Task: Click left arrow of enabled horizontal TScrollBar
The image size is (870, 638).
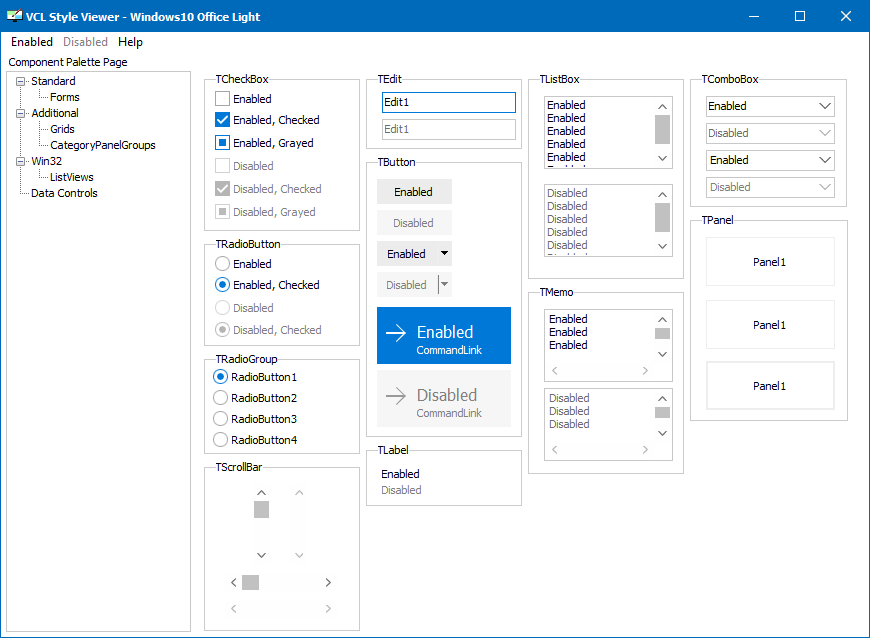Action: point(234,583)
